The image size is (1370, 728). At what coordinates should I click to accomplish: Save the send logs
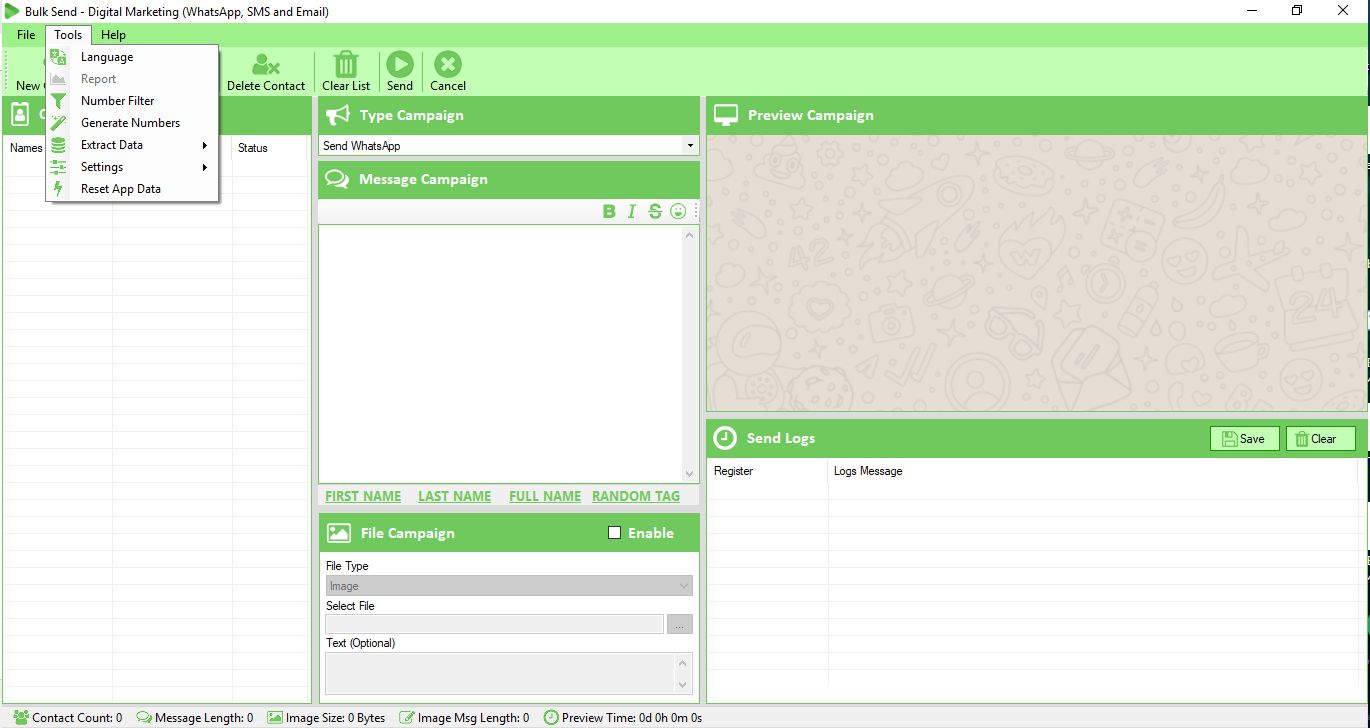[x=1245, y=438]
